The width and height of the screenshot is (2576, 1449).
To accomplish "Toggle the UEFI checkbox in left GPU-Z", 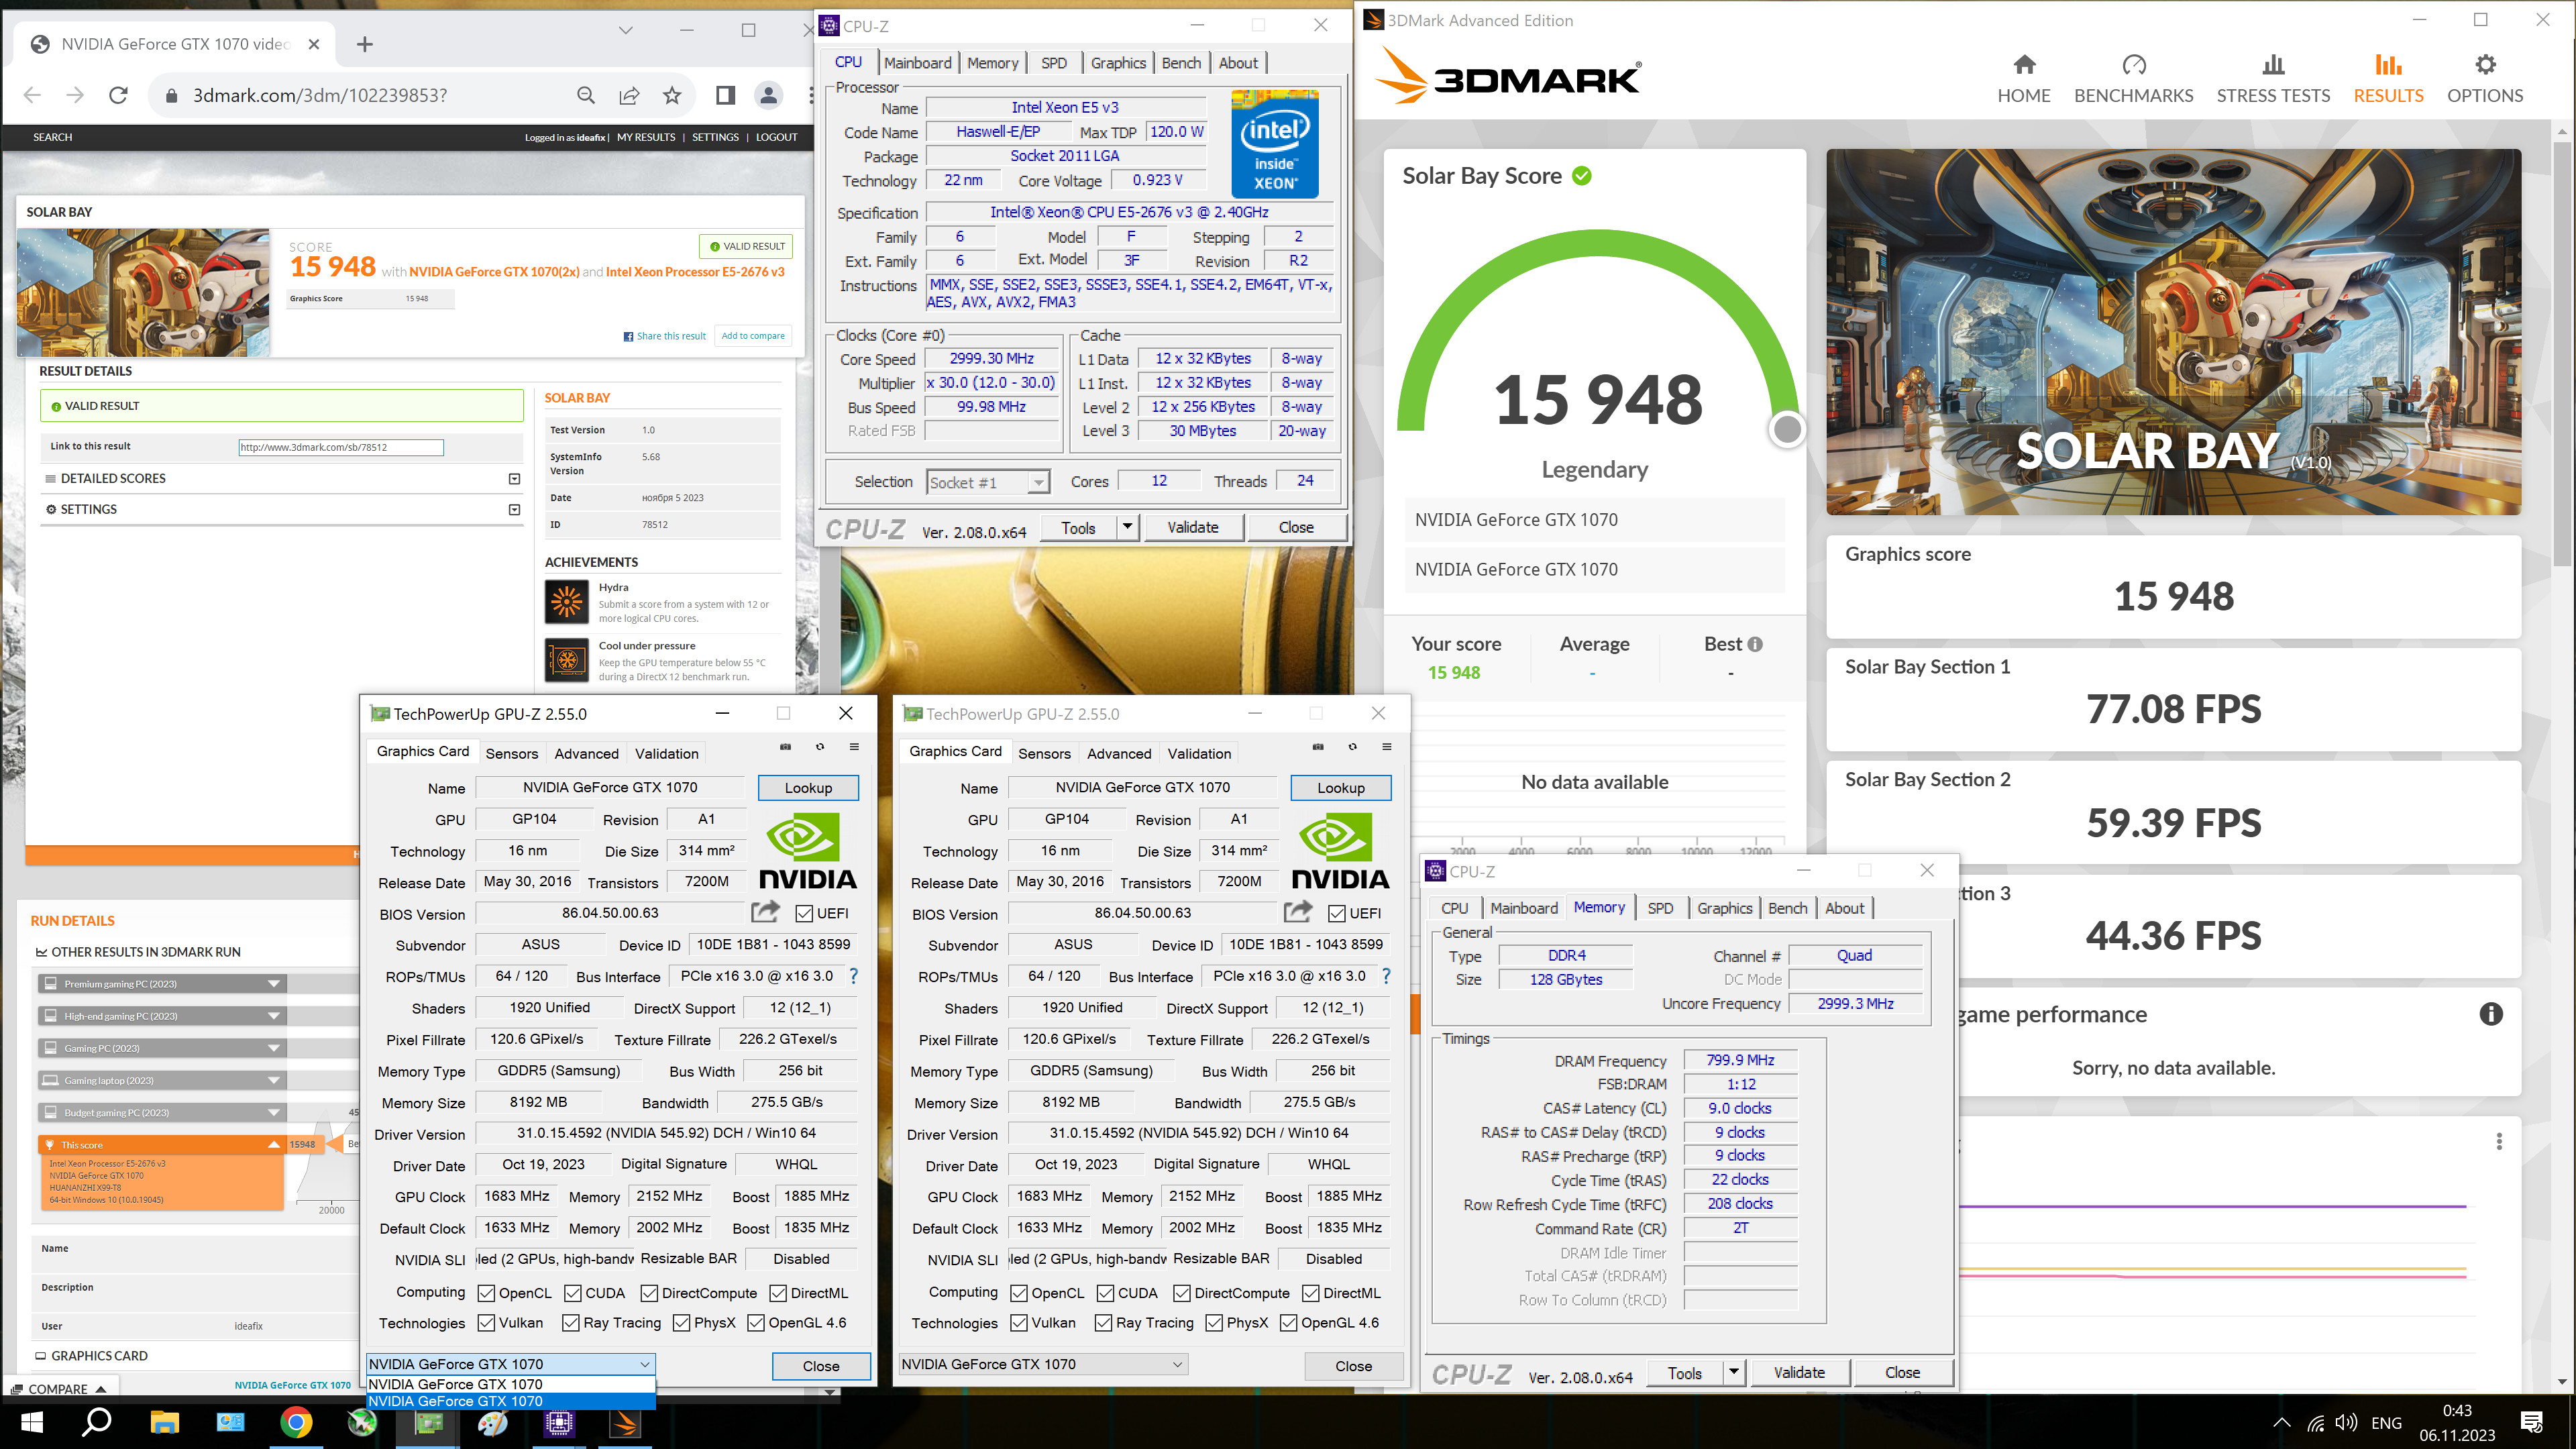I will [804, 914].
